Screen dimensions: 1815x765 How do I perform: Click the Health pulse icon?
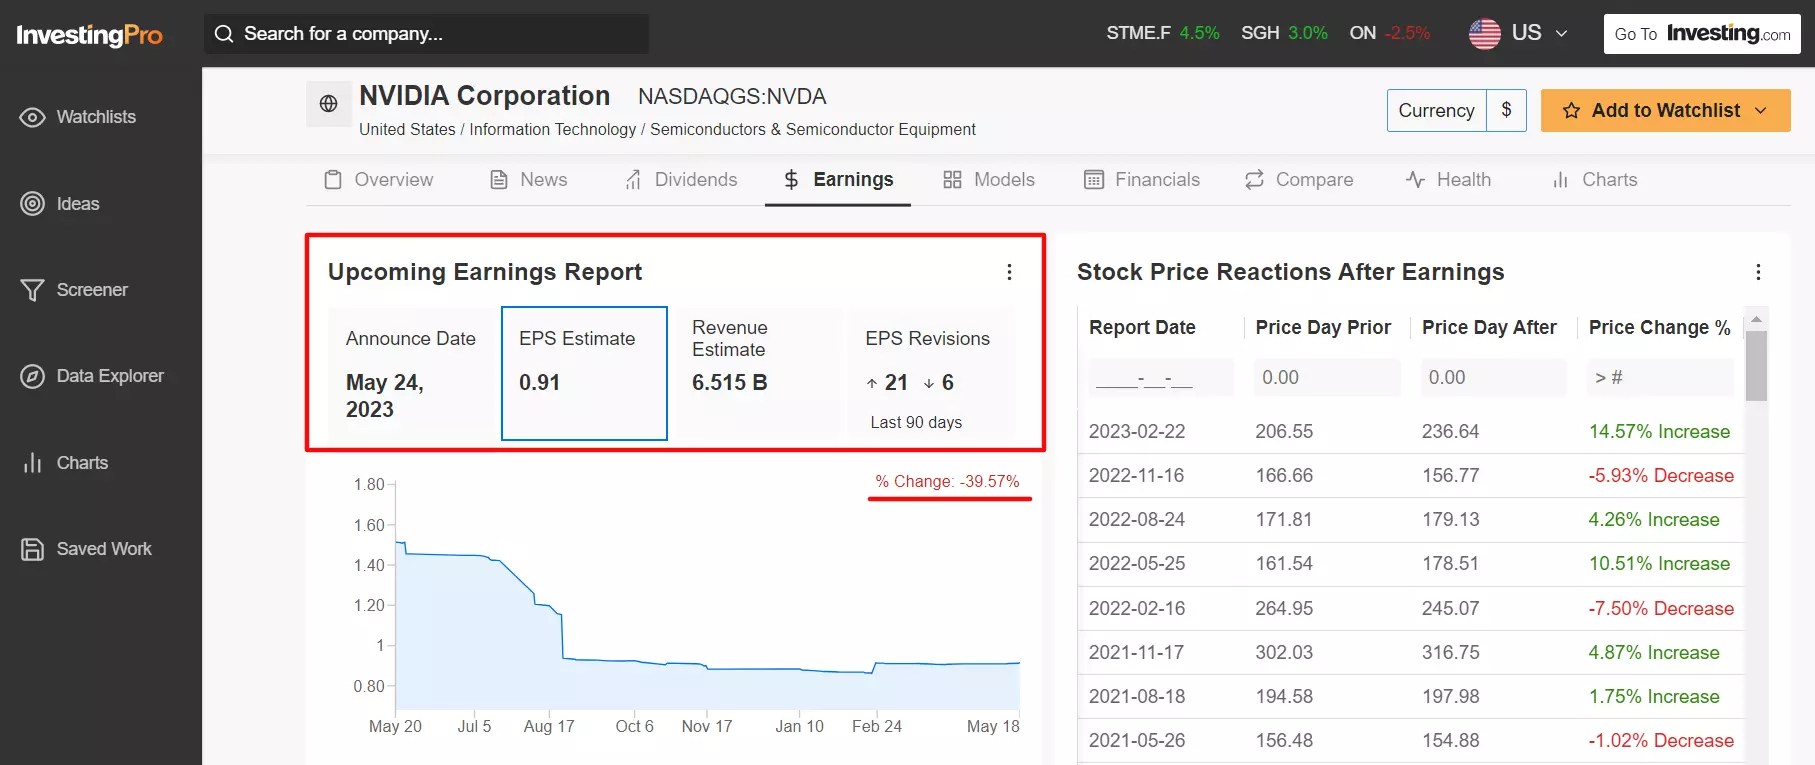(x=1415, y=180)
